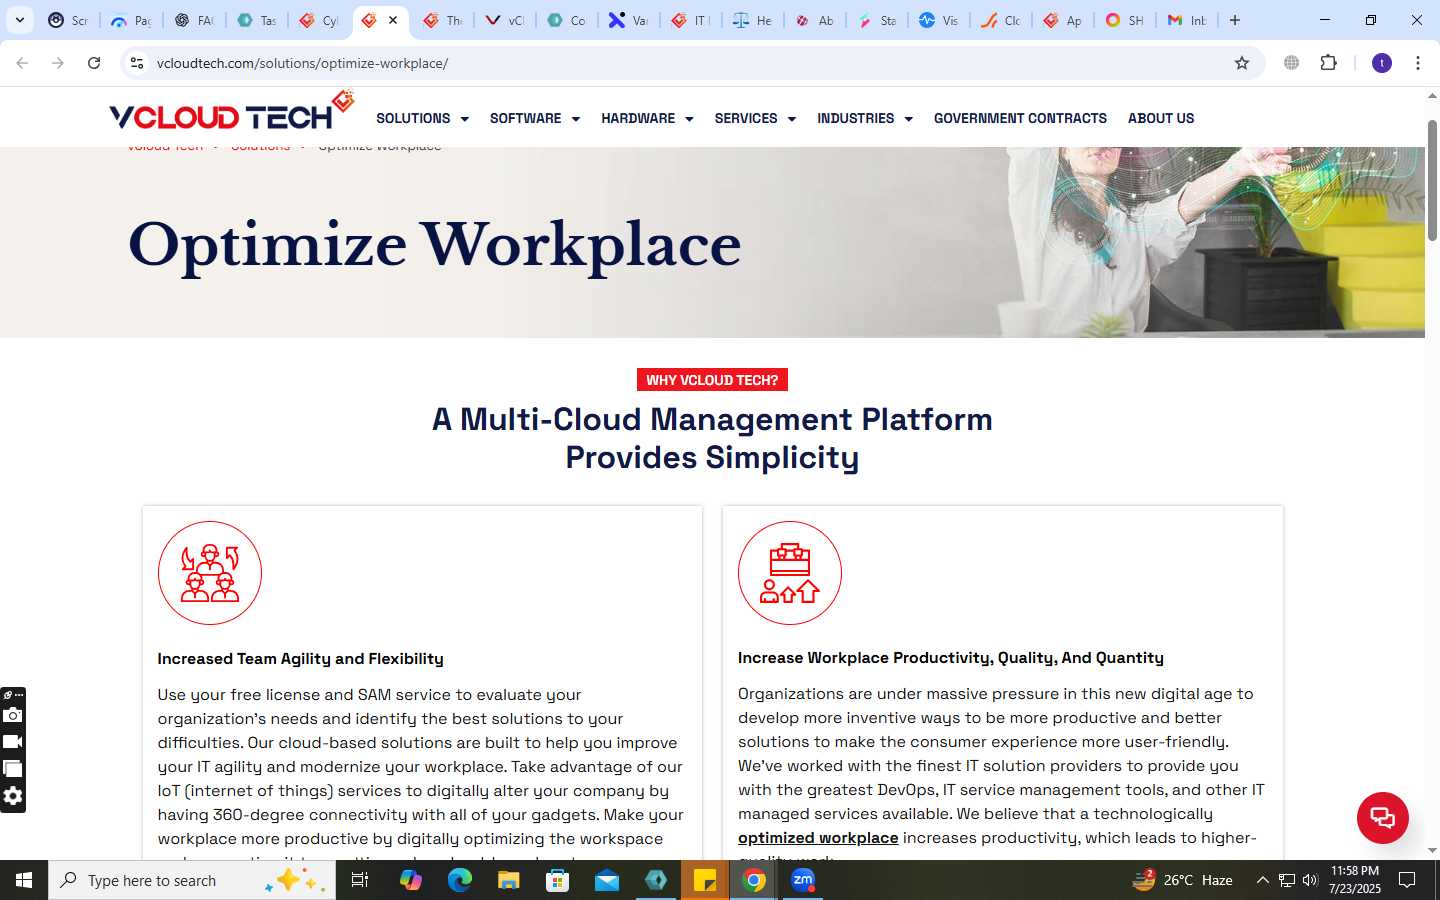Open the clock showing 11:58 PM

[1355, 880]
